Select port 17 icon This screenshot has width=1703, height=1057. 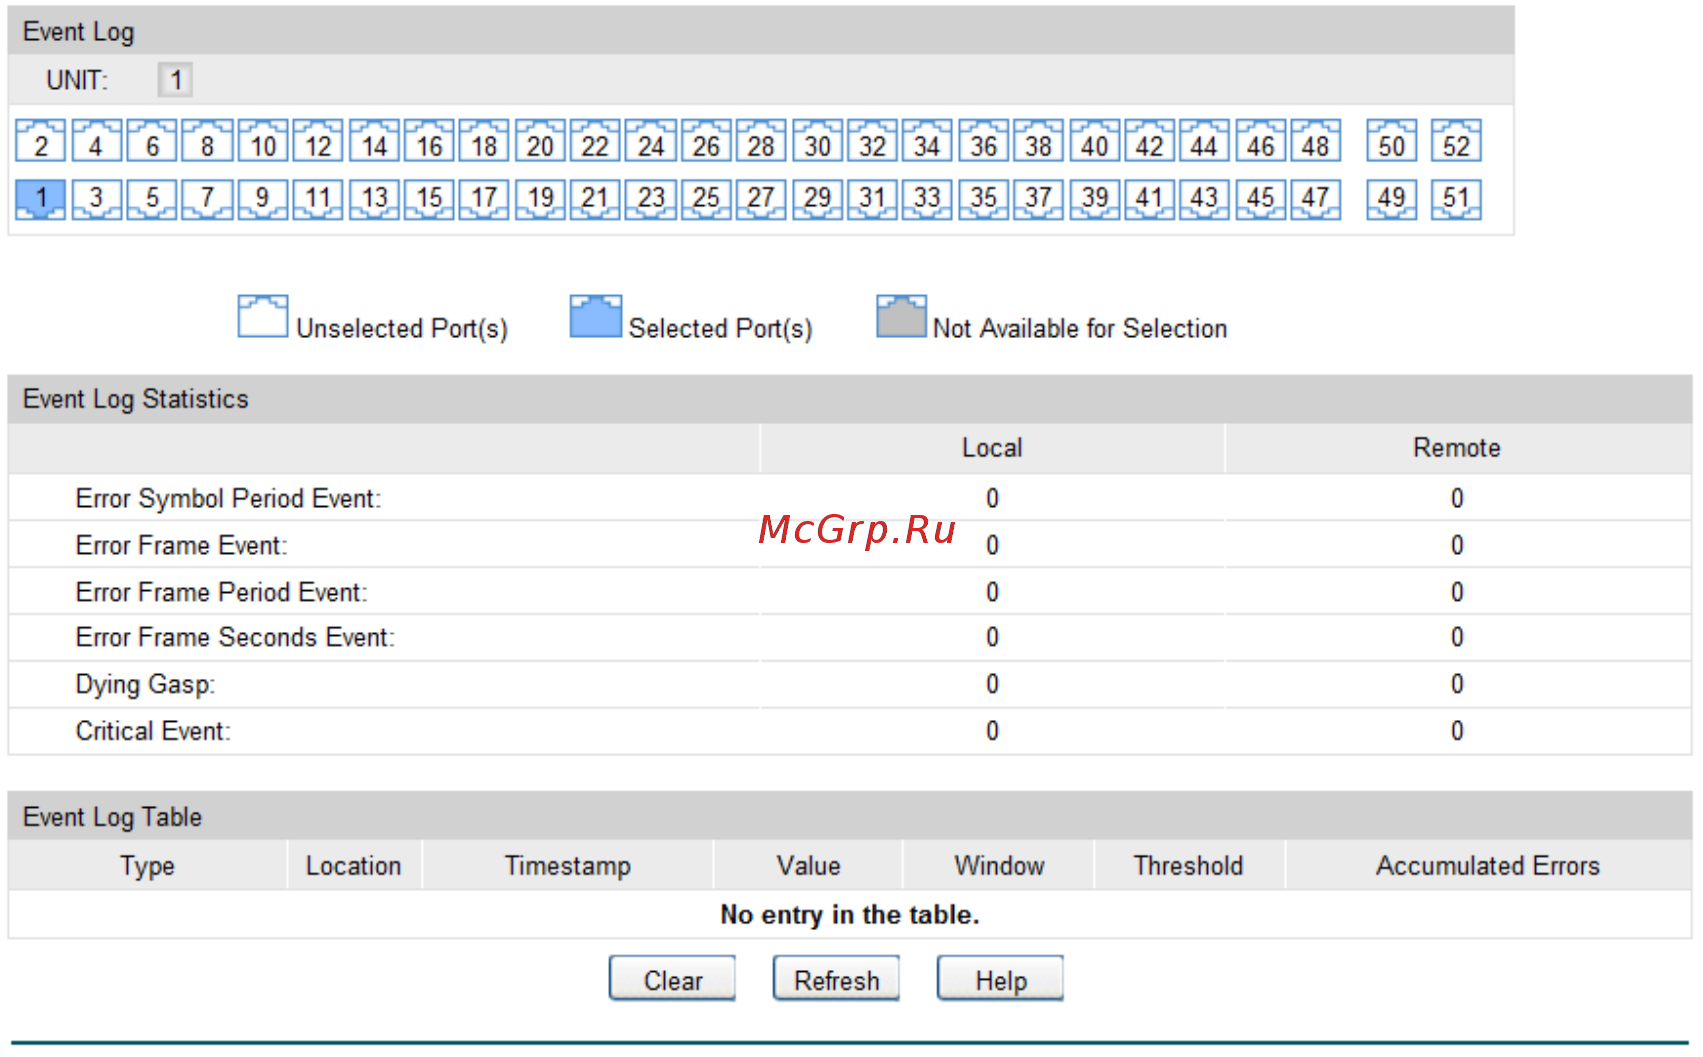click(485, 199)
